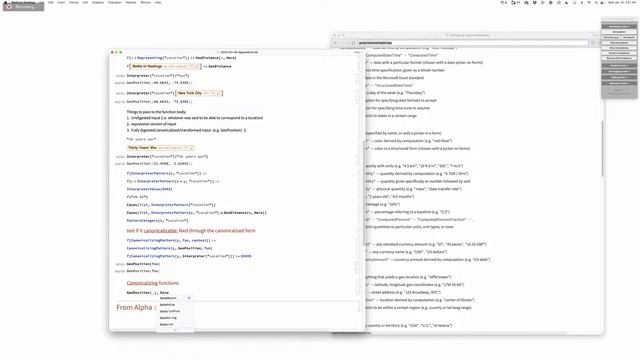Screen dimensions: 640x360
Task: Click the menu bar date and time
Action: pos(622,2)
